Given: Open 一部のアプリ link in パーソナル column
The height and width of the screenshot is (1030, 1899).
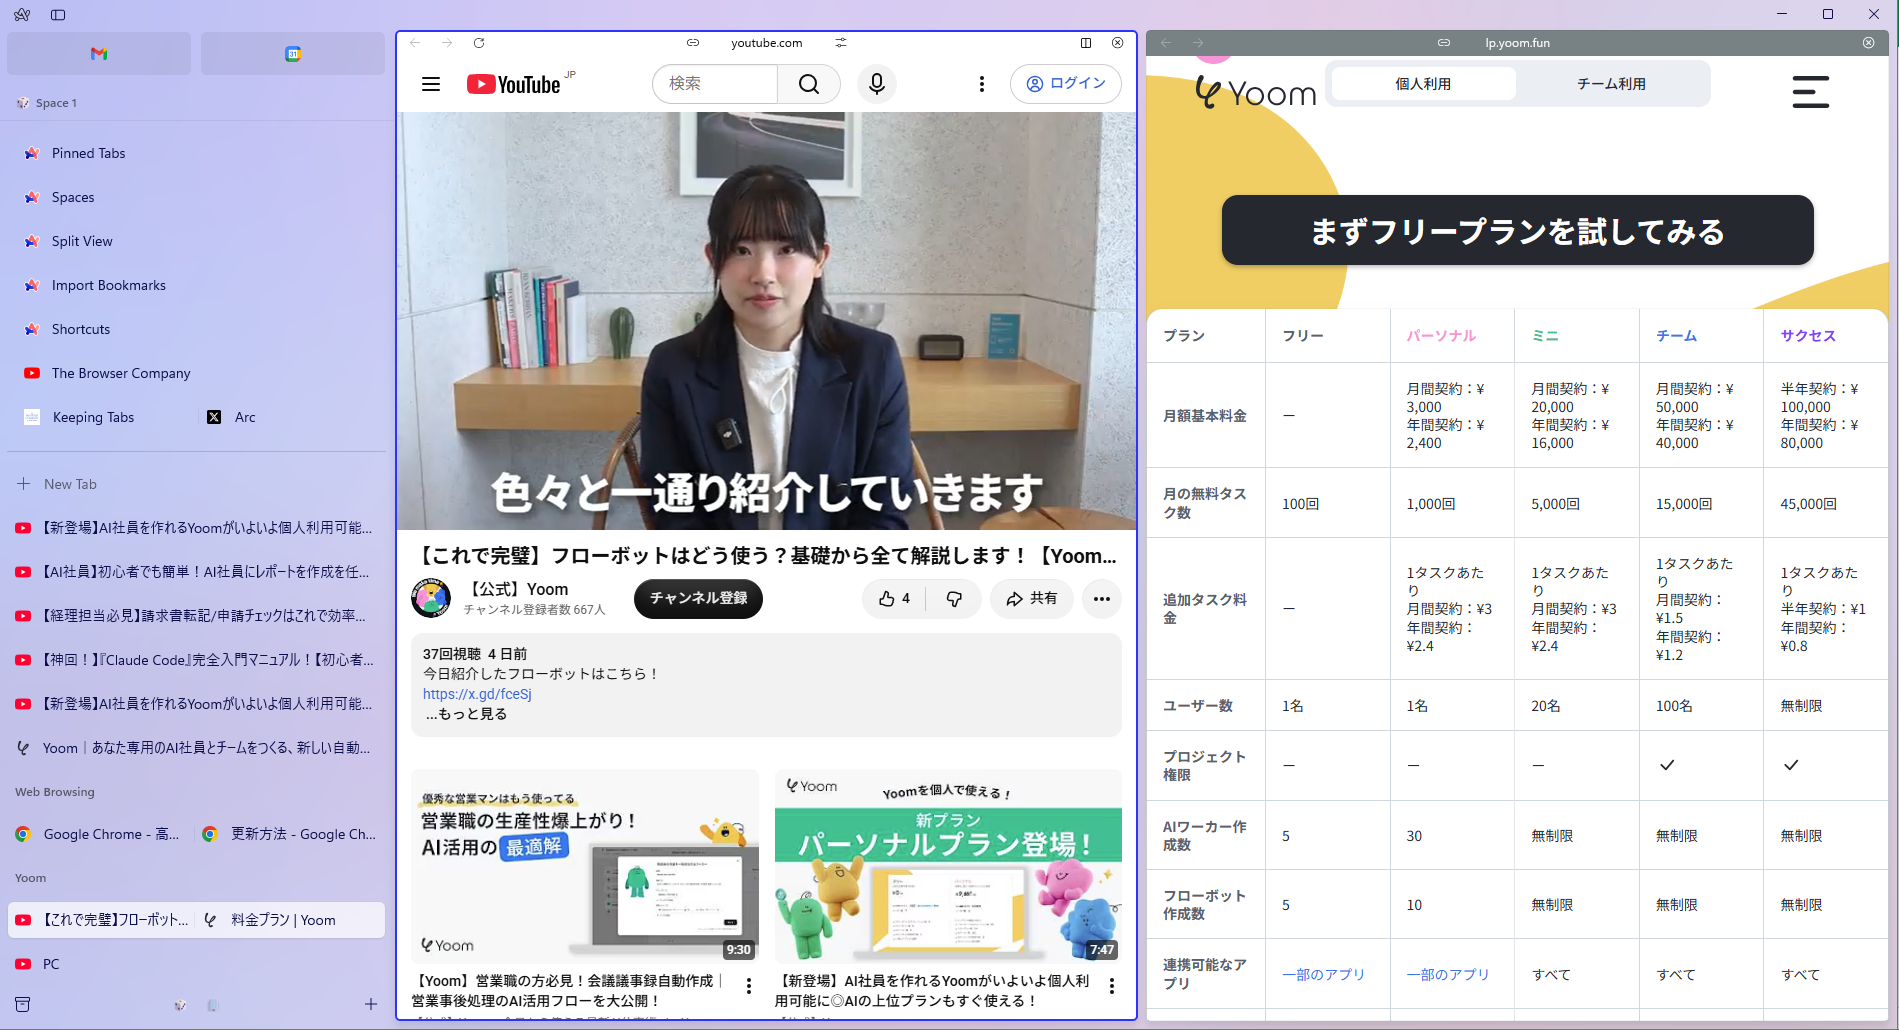Looking at the screenshot, I should tap(1447, 974).
